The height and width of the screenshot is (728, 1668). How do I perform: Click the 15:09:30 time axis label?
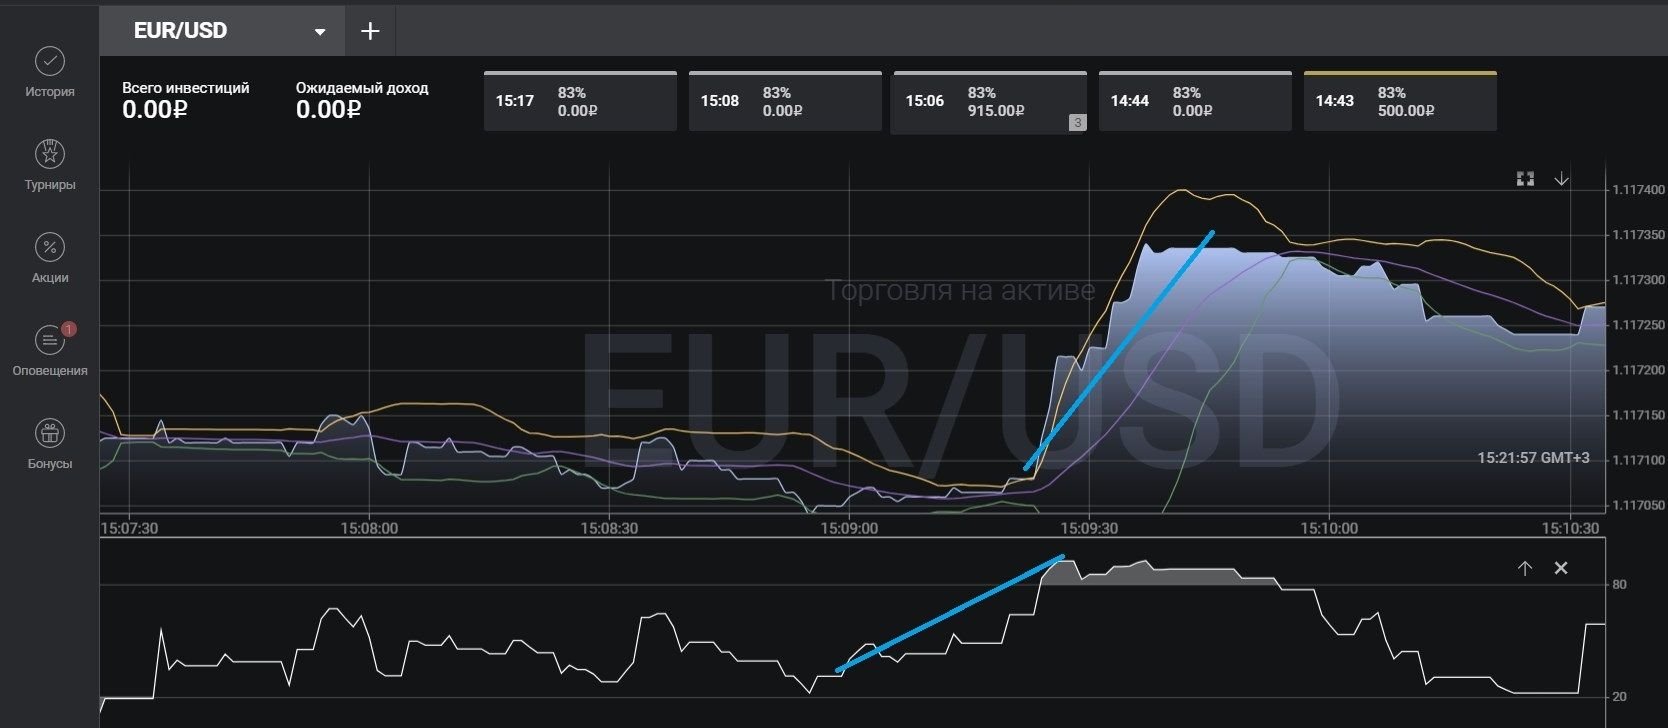click(x=1089, y=528)
